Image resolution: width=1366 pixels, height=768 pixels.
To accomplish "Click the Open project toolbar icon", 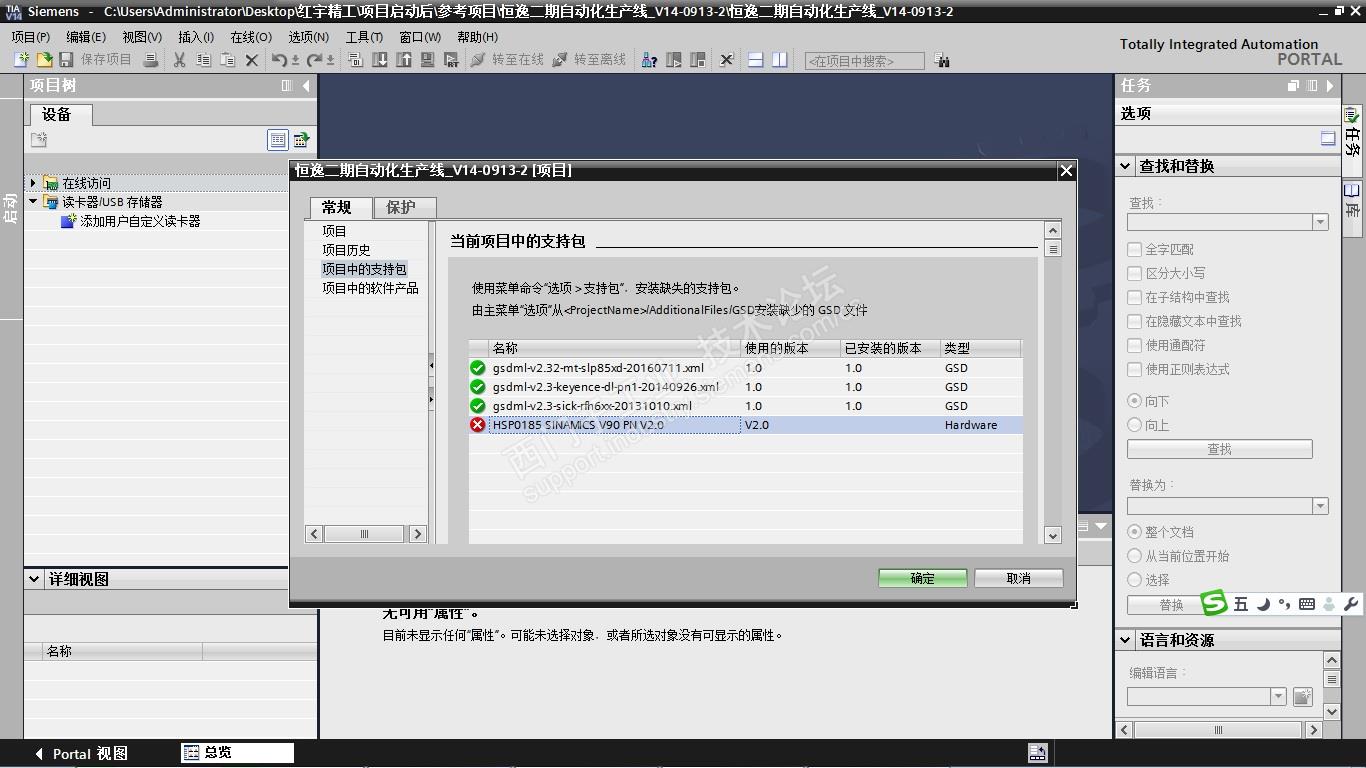I will tap(44, 60).
